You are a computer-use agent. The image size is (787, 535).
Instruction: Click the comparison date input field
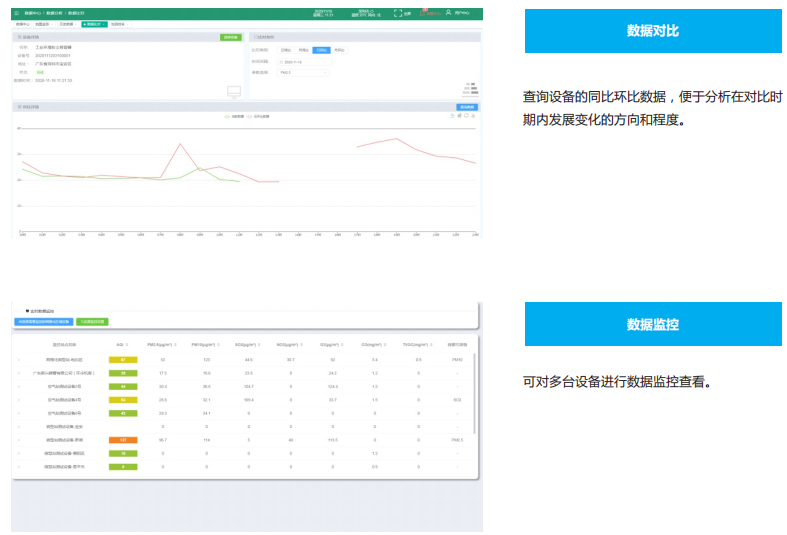coord(303,61)
